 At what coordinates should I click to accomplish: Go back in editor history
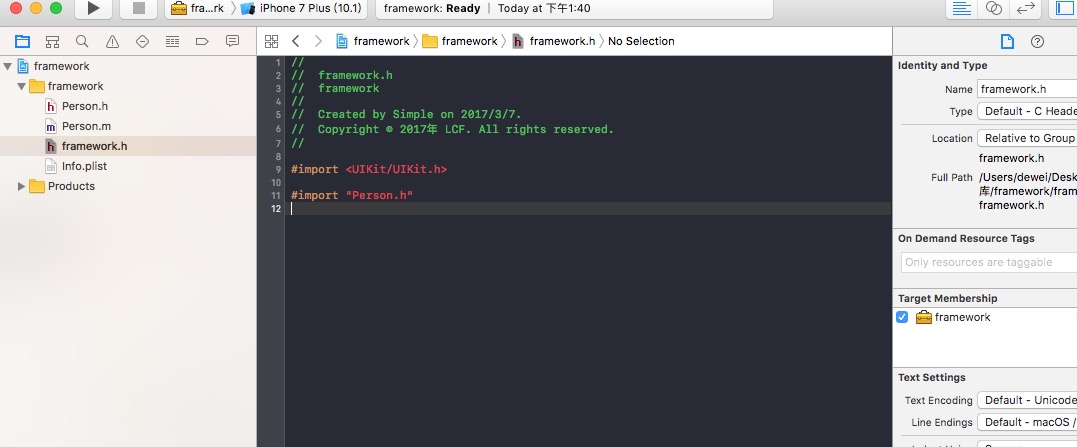pyautogui.click(x=295, y=41)
